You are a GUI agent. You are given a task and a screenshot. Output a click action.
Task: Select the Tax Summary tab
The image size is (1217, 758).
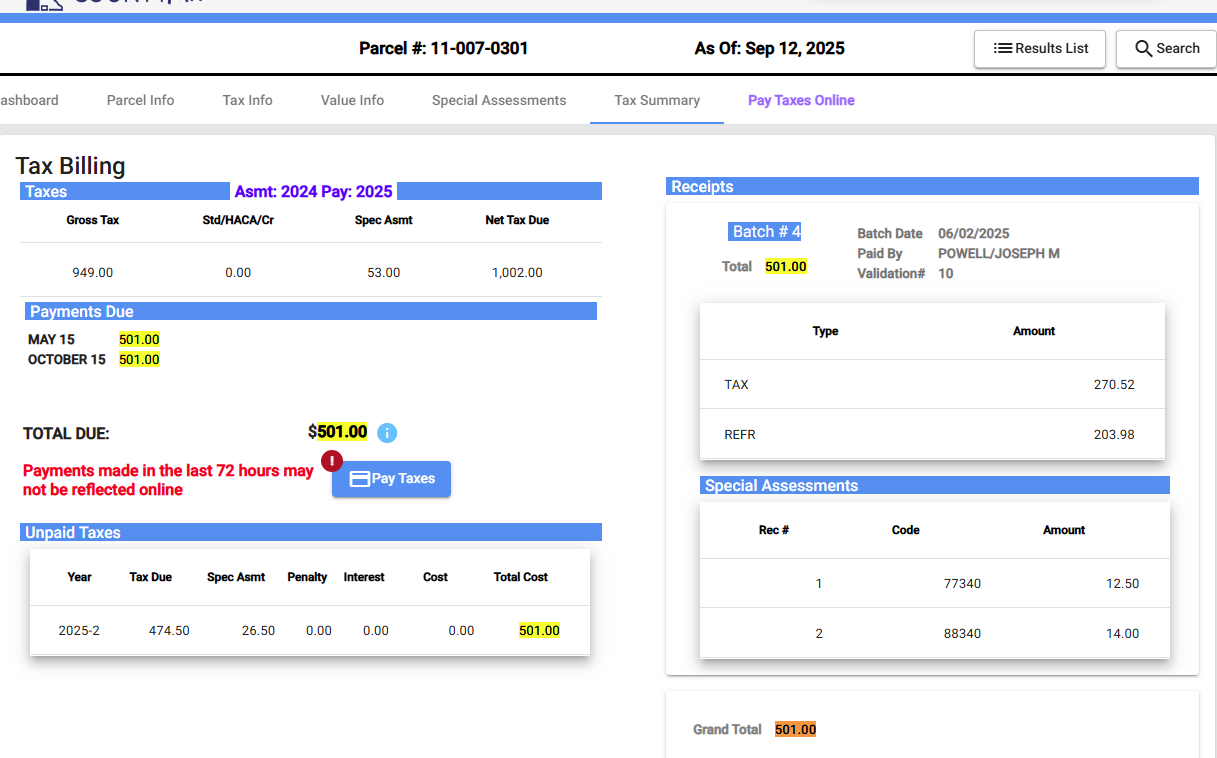click(x=657, y=100)
